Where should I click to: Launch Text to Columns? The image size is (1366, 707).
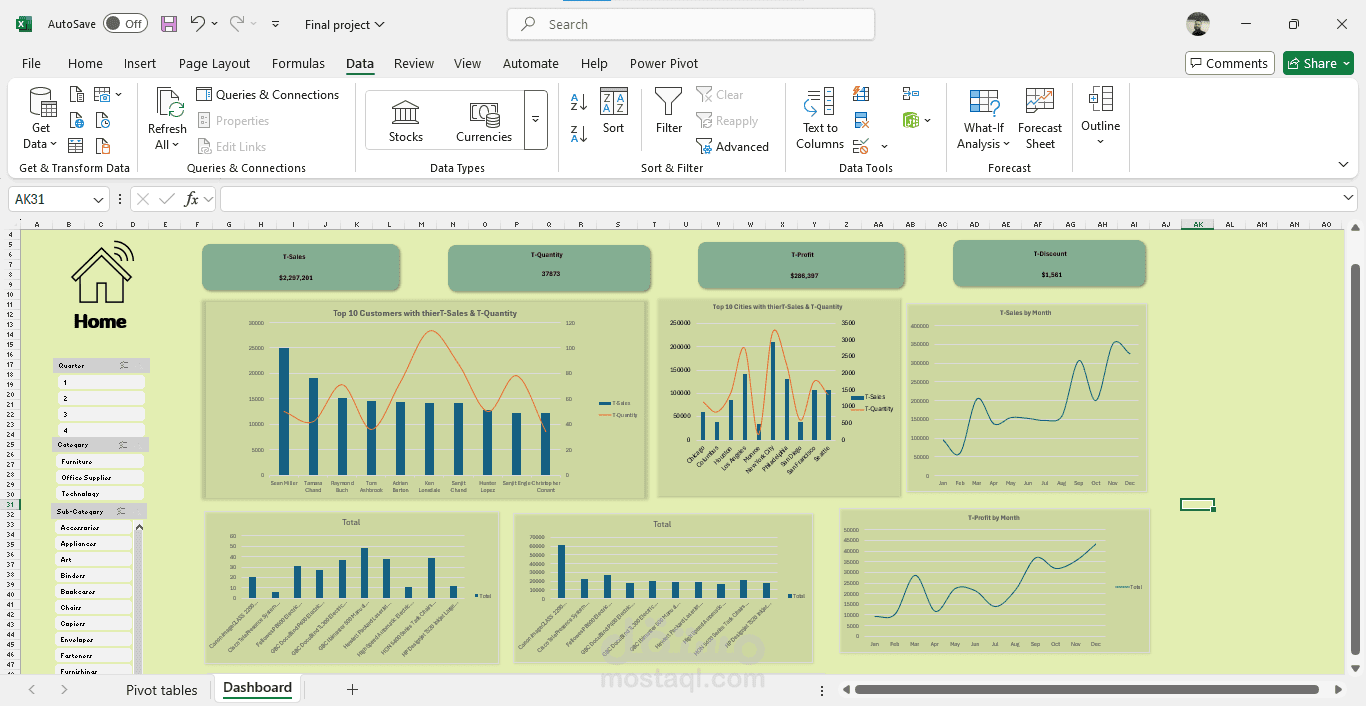tap(818, 118)
